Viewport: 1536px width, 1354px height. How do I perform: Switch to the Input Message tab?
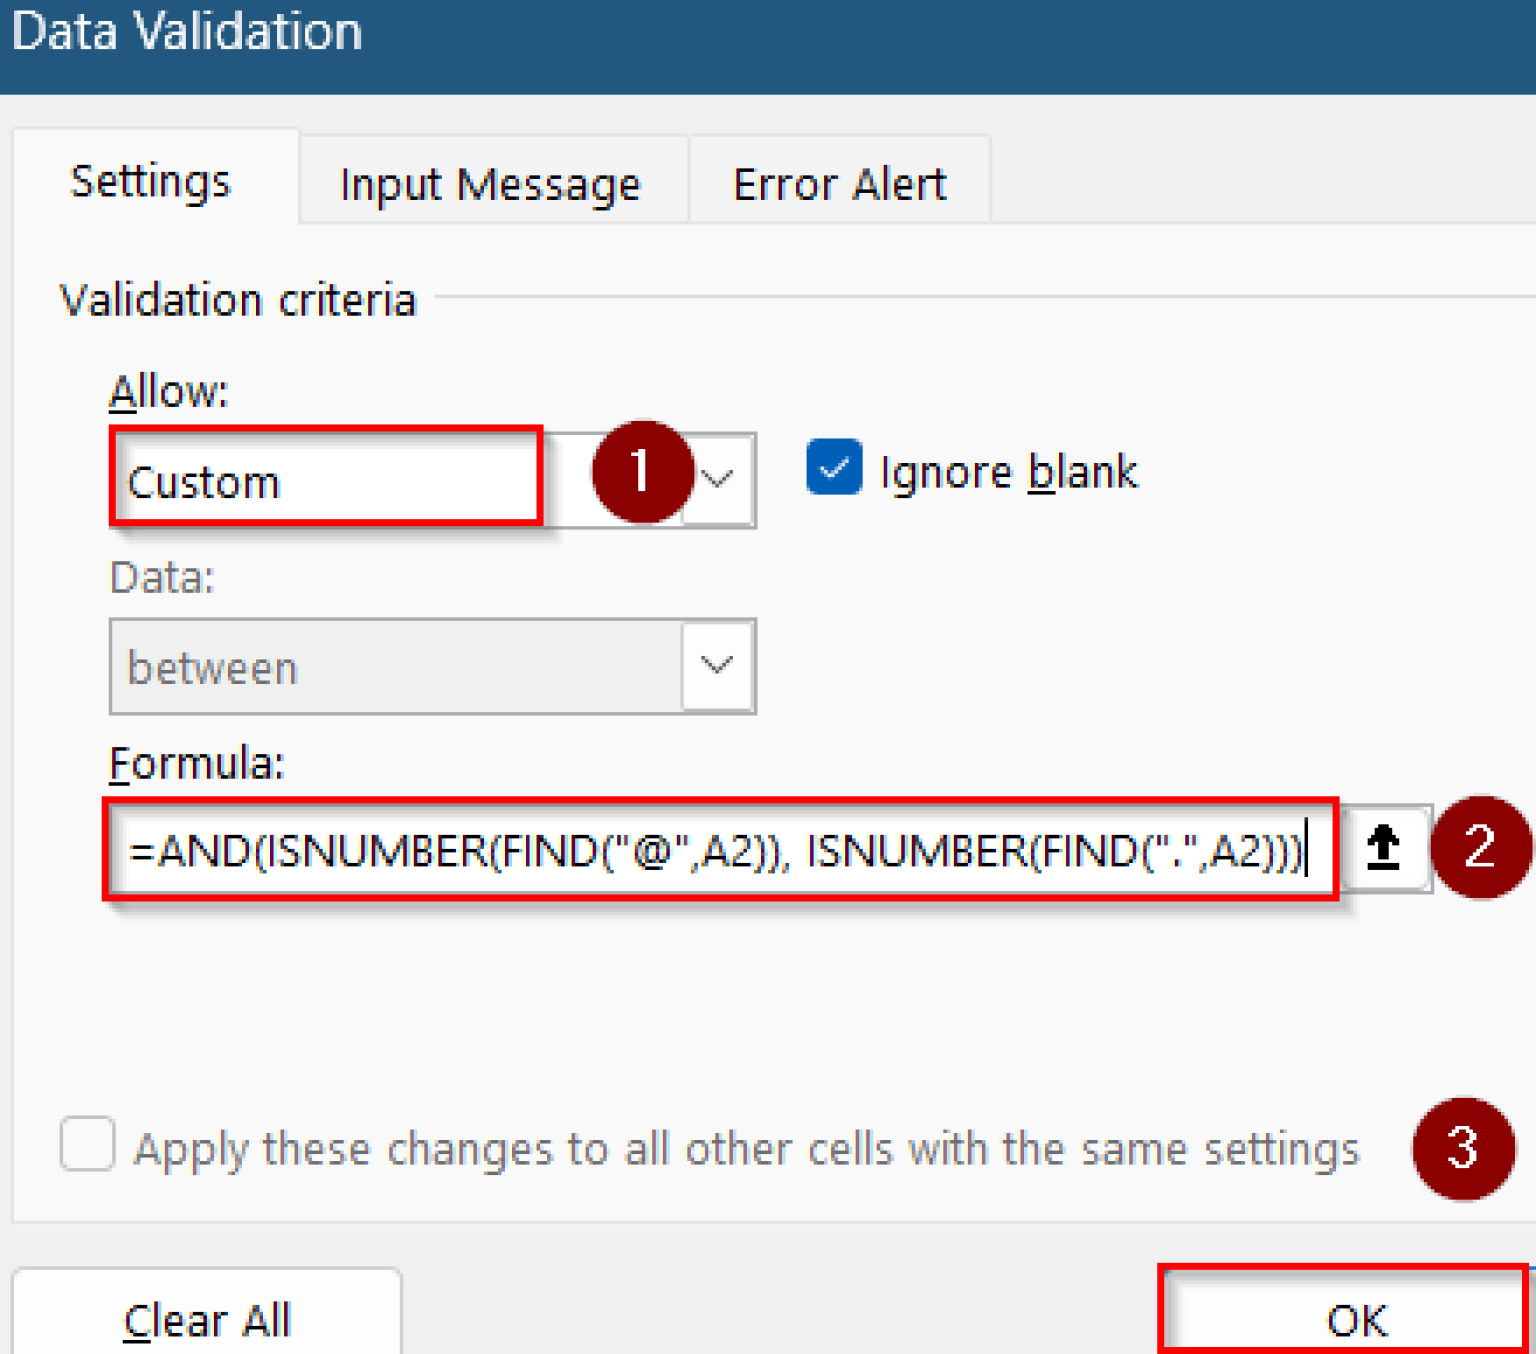490,184
